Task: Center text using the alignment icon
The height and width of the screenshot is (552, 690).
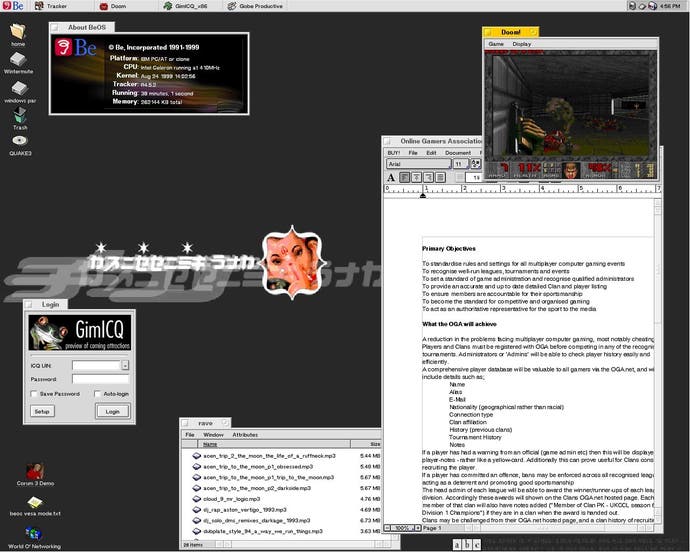Action: click(416, 177)
